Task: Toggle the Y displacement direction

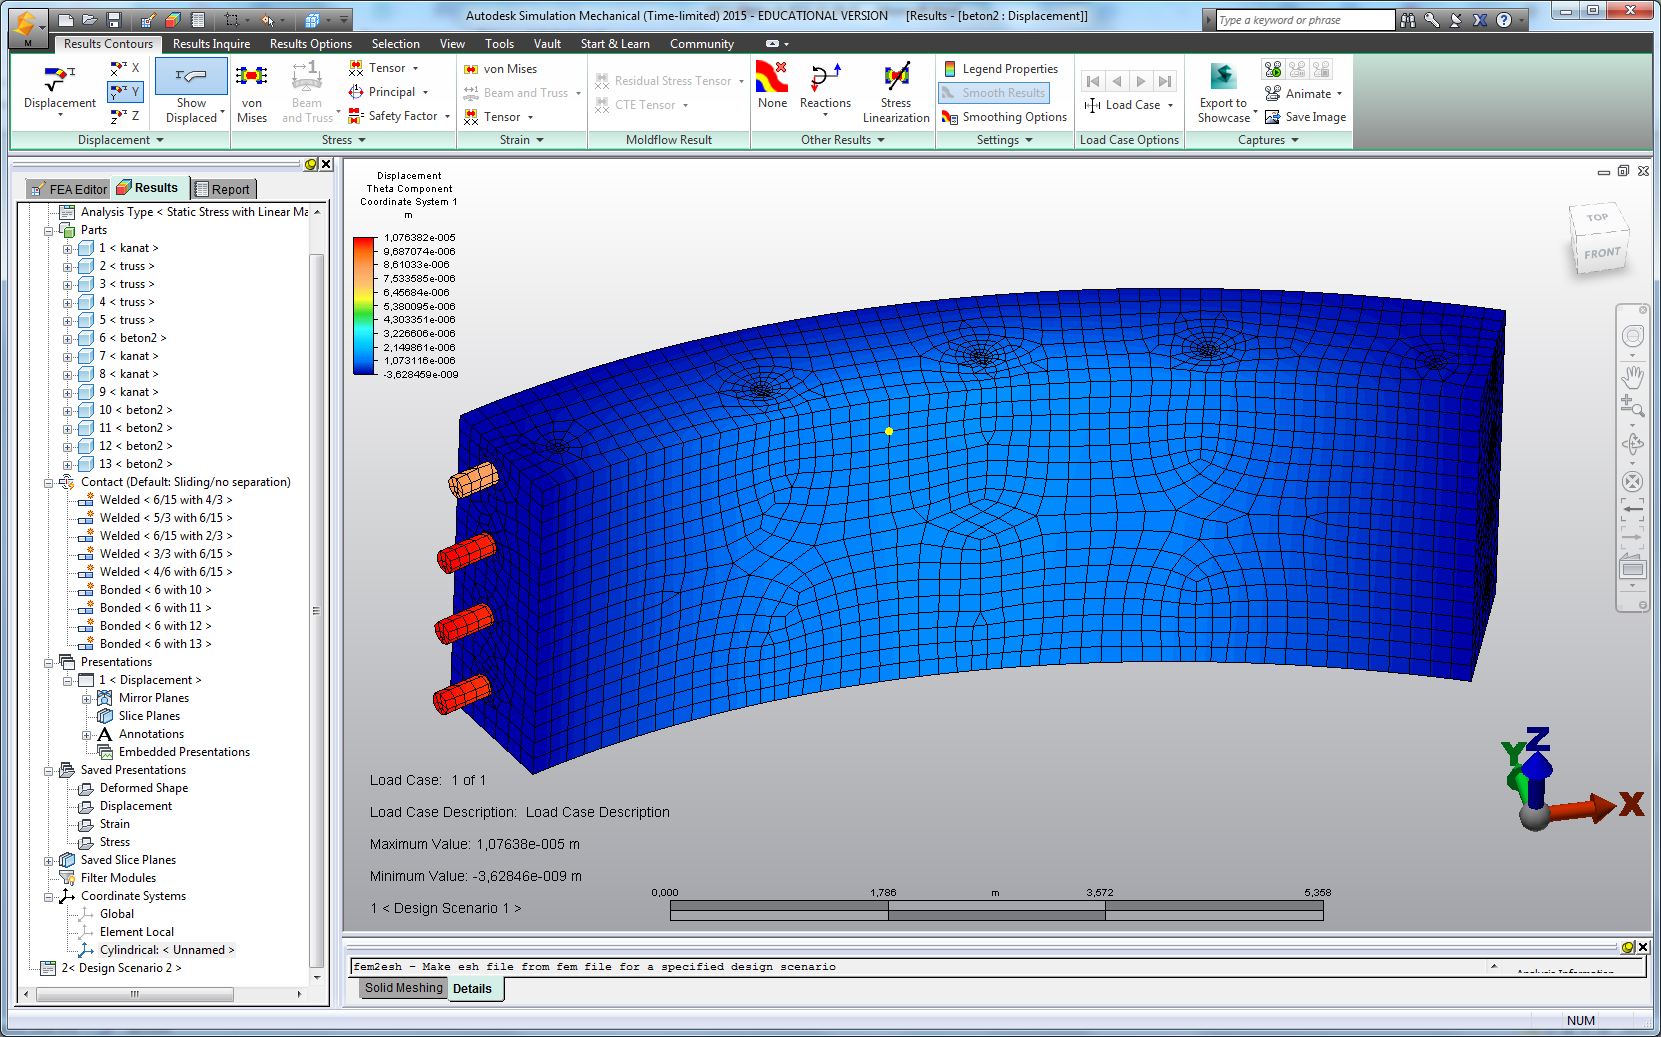Action: [x=126, y=92]
